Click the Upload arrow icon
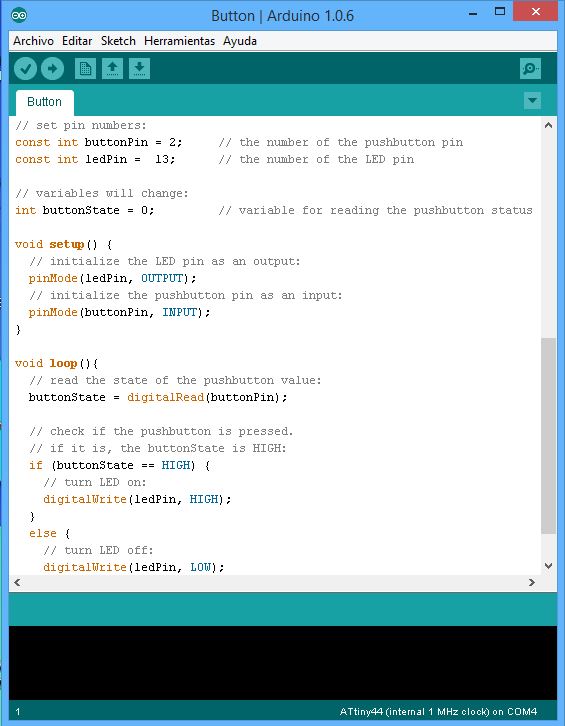Viewport: 565px width, 726px height. [x=52, y=69]
